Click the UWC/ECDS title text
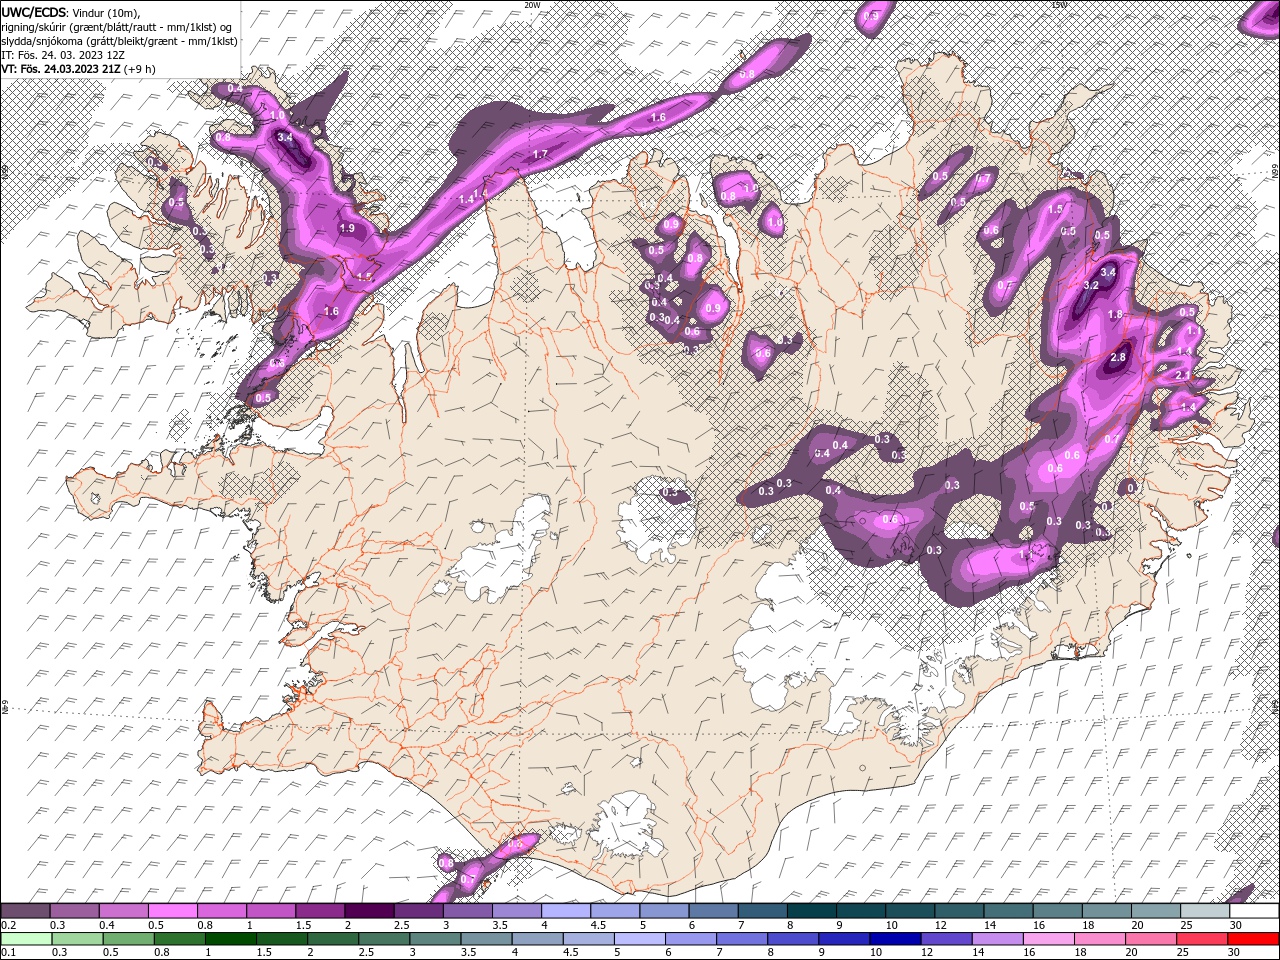Viewport: 1280px width, 960px height. pos(35,12)
